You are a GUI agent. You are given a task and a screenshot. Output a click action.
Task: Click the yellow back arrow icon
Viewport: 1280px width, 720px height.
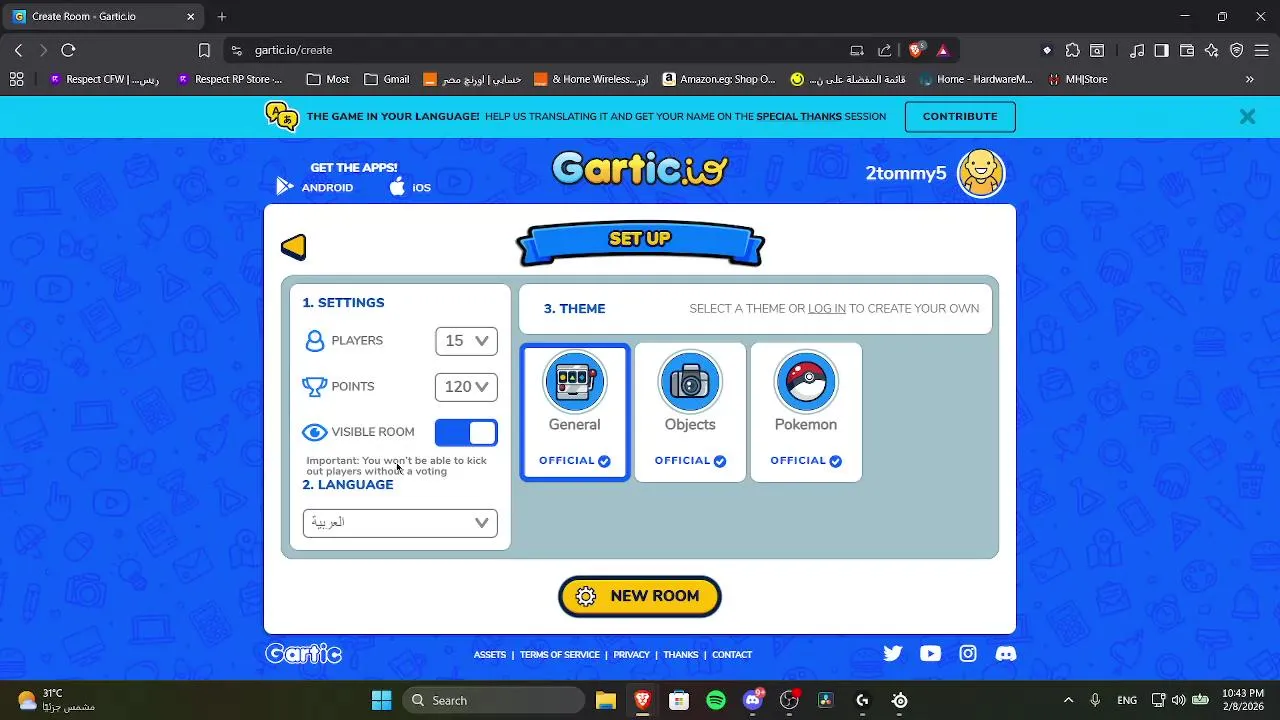(293, 247)
